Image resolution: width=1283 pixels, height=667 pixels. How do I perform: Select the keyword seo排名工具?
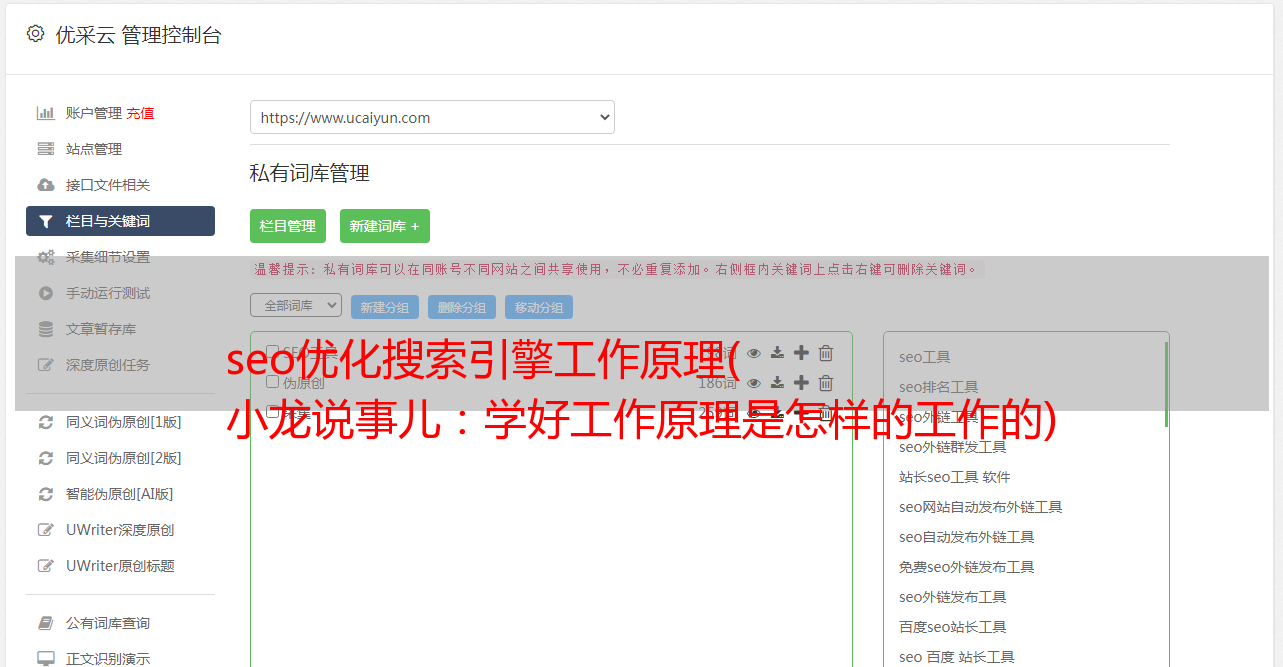[x=939, y=387]
